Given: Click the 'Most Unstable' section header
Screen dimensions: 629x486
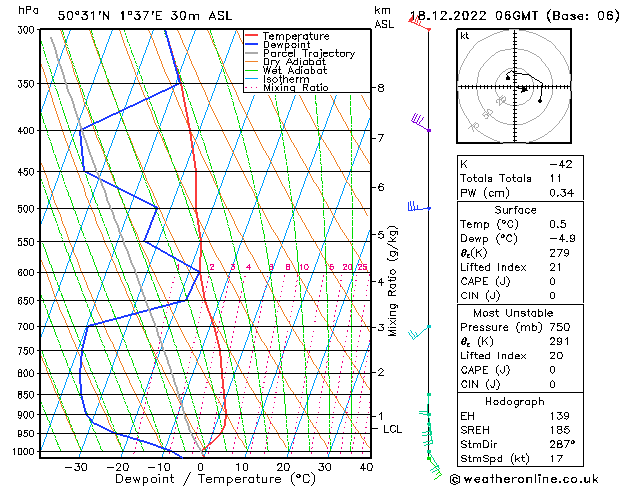Looking at the screenshot, I should (513, 313).
